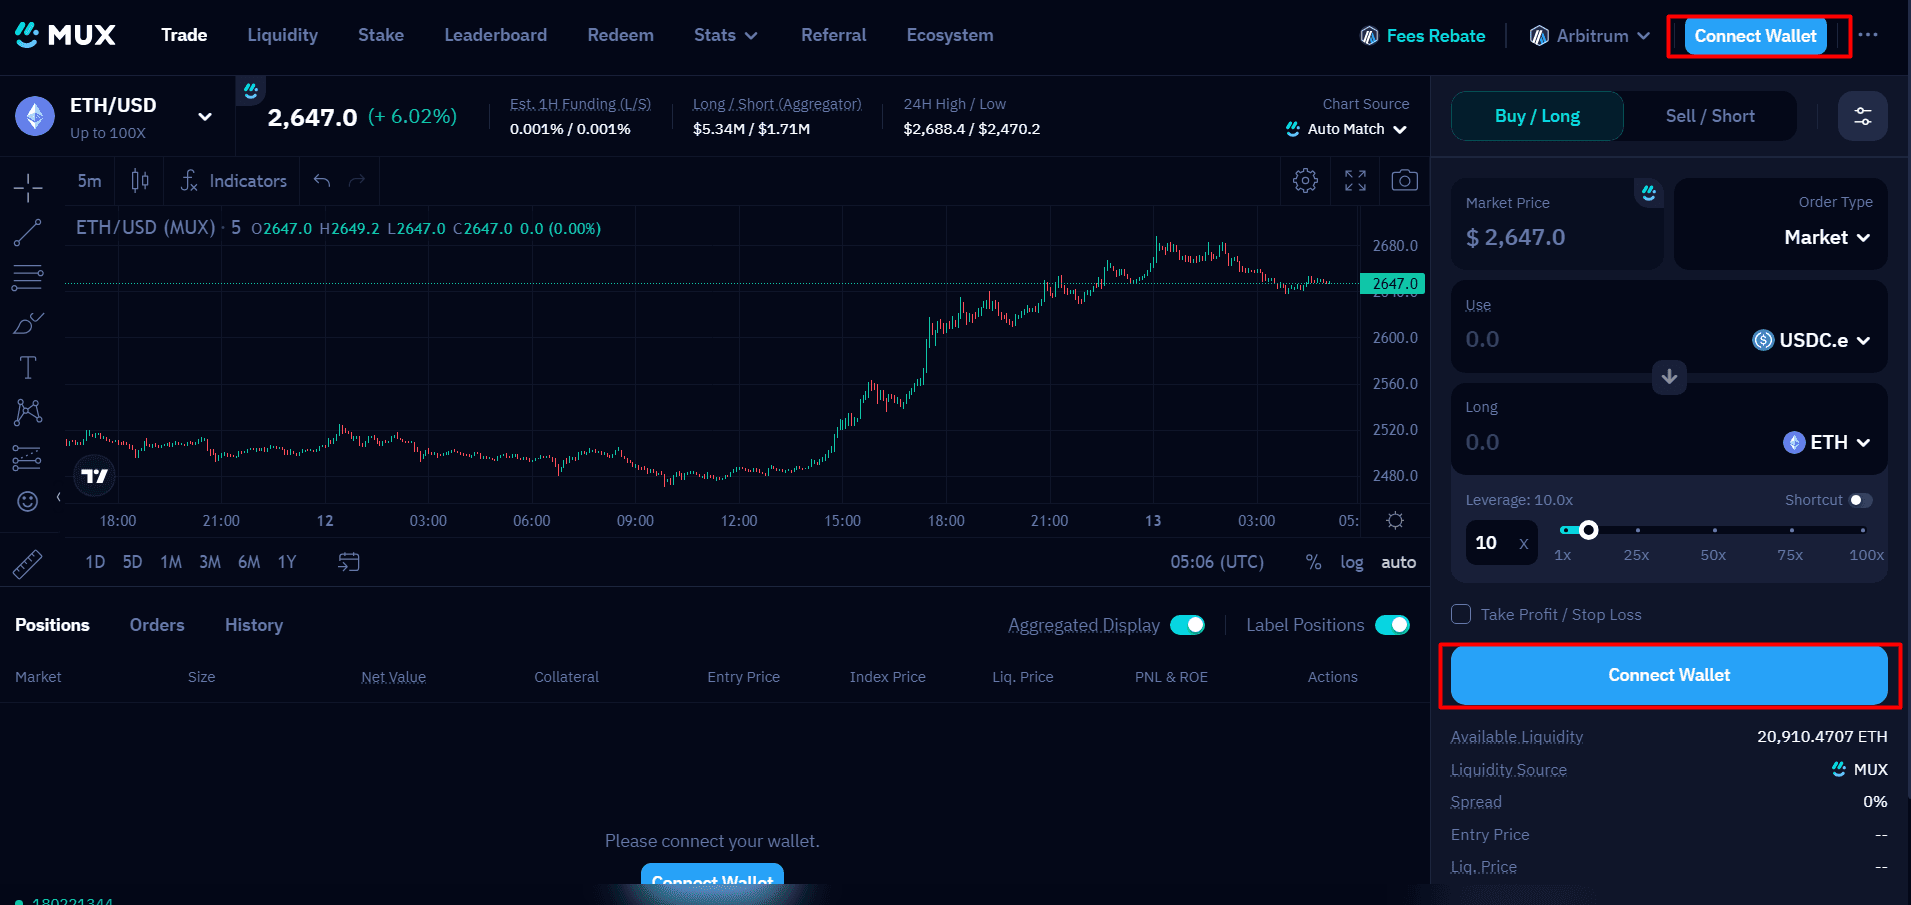Toggle the Label Positions switch
Screen dimensions: 1911x905
(x=1392, y=625)
